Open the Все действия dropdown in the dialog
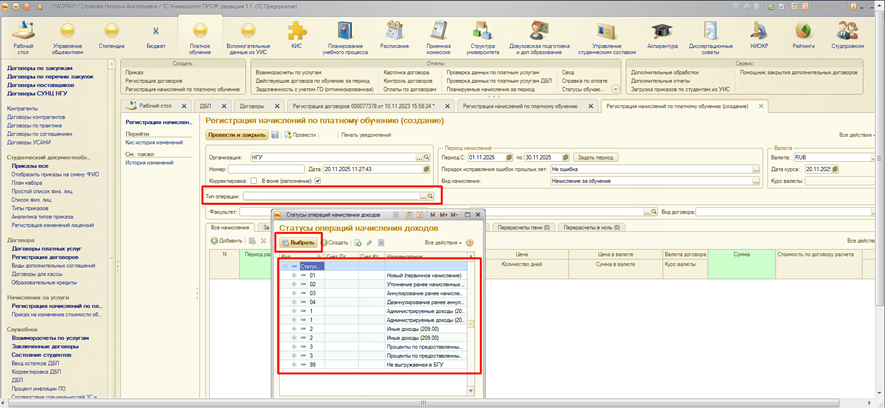Viewport: 885px width, 408px height. point(443,242)
